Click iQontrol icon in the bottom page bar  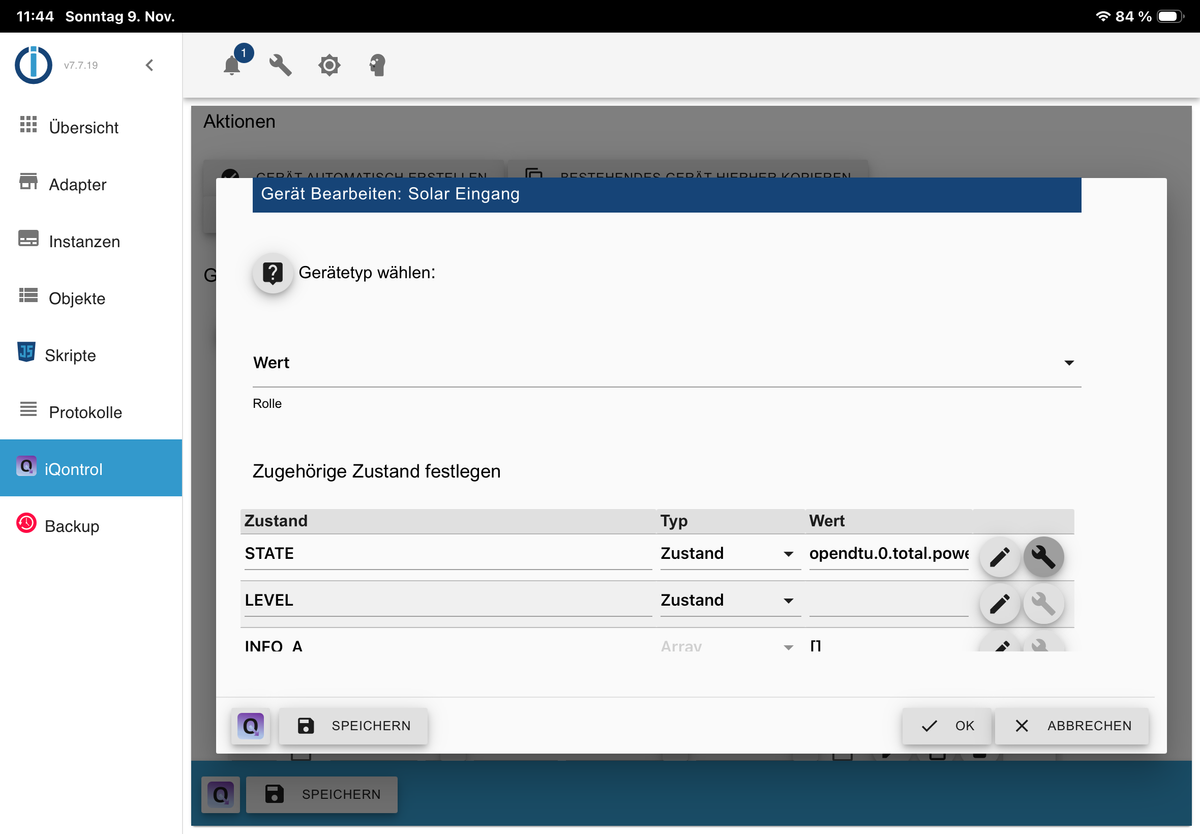221,794
